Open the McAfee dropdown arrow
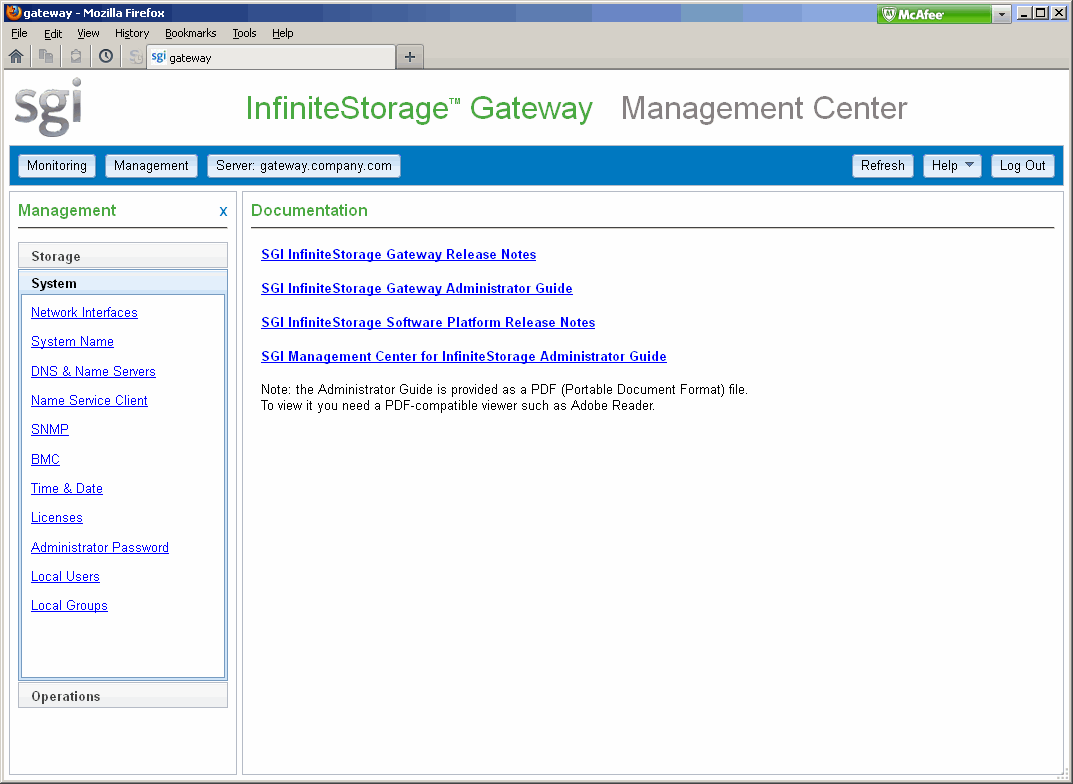The image size is (1073, 784). (1002, 14)
